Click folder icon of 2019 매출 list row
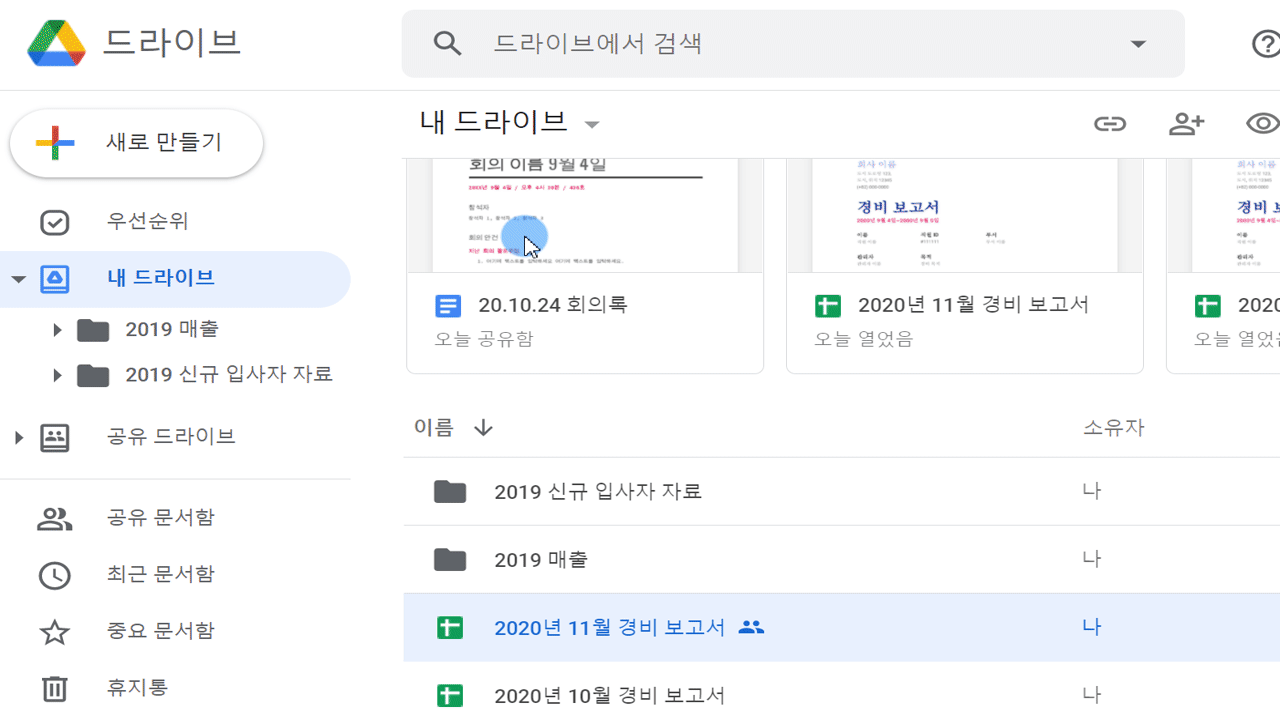The height and width of the screenshot is (720, 1280). click(x=450, y=560)
